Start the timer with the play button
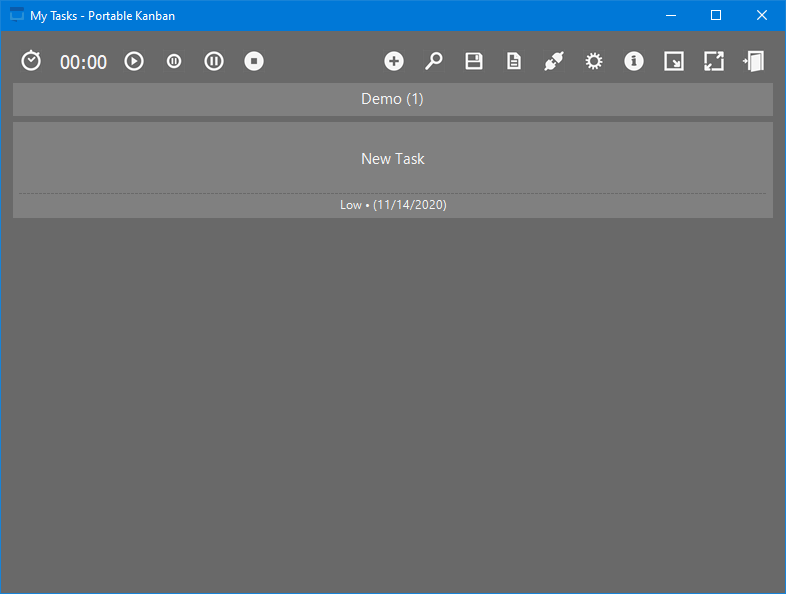The width and height of the screenshot is (786, 594). [x=134, y=61]
